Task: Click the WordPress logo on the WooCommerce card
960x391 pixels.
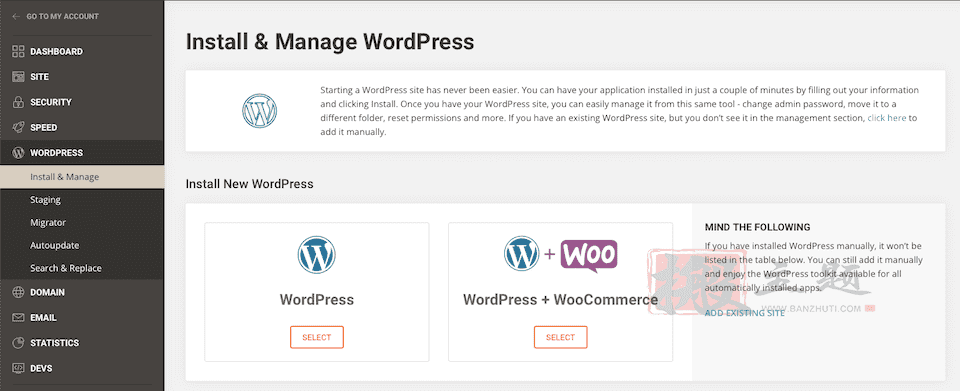Action: 522,253
